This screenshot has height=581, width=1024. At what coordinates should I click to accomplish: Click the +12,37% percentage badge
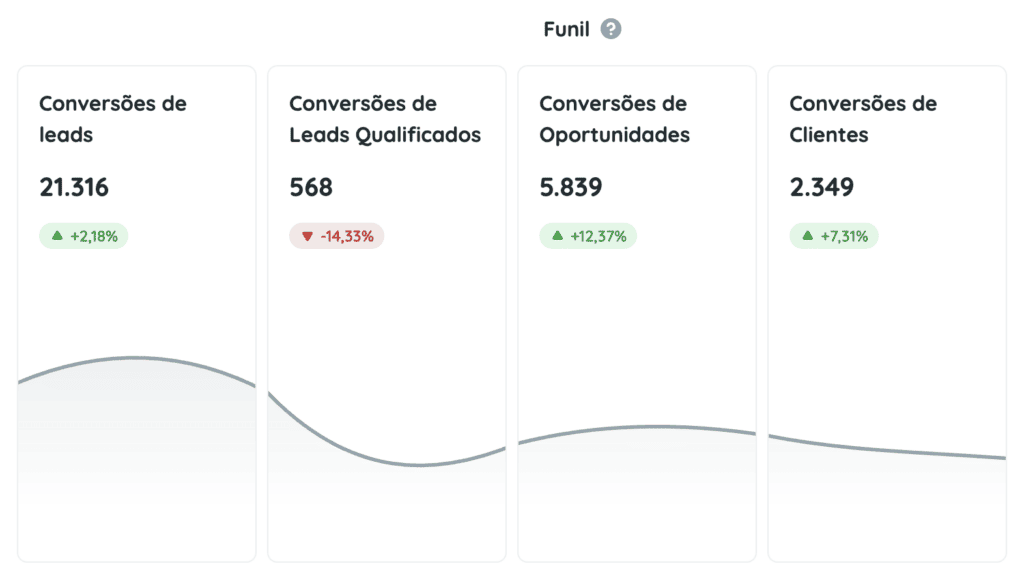point(588,236)
